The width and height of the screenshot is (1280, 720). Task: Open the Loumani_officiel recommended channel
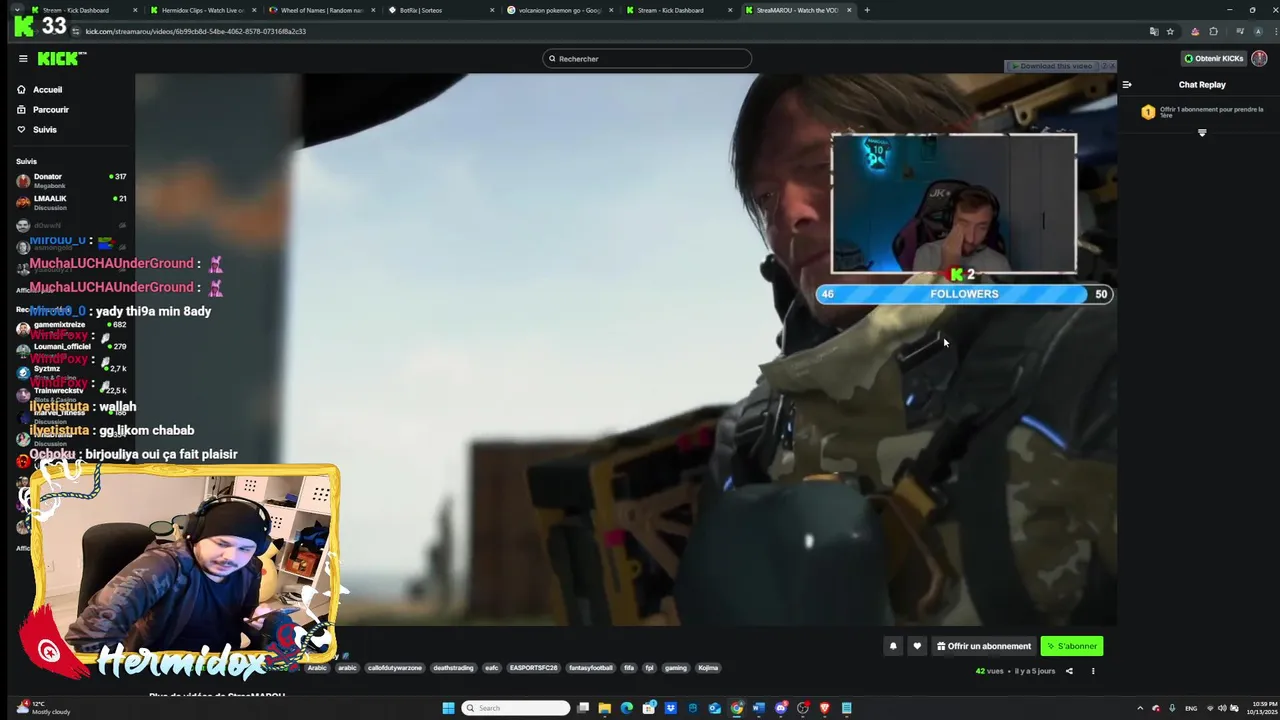pyautogui.click(x=70, y=349)
